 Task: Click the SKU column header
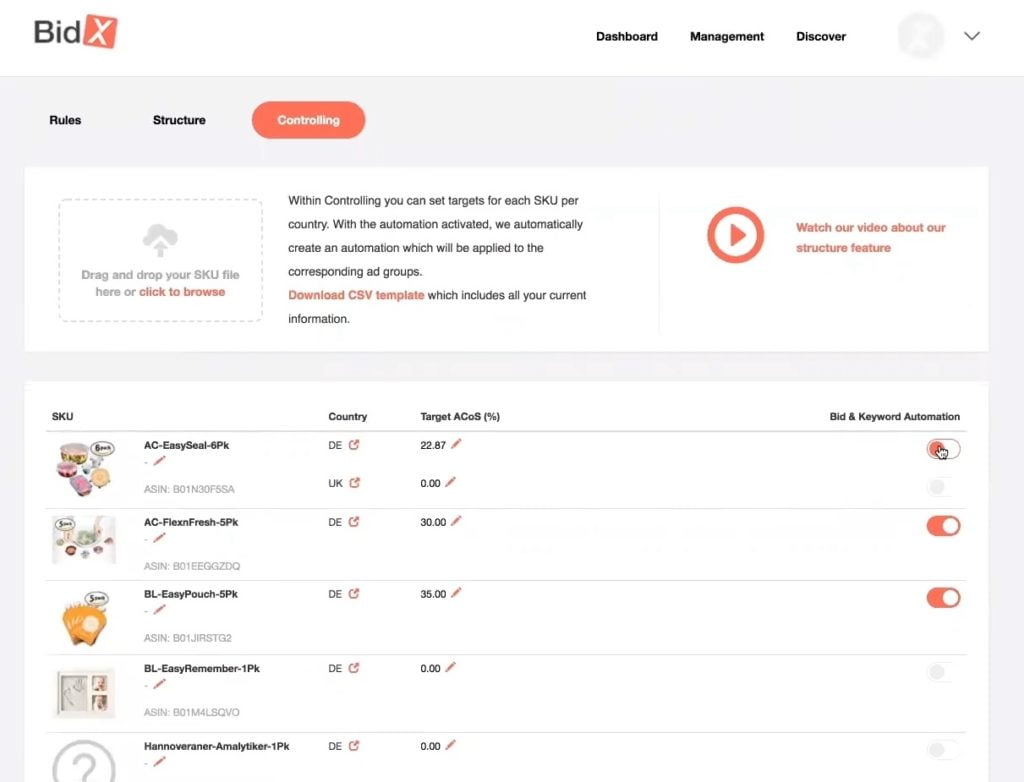point(63,417)
